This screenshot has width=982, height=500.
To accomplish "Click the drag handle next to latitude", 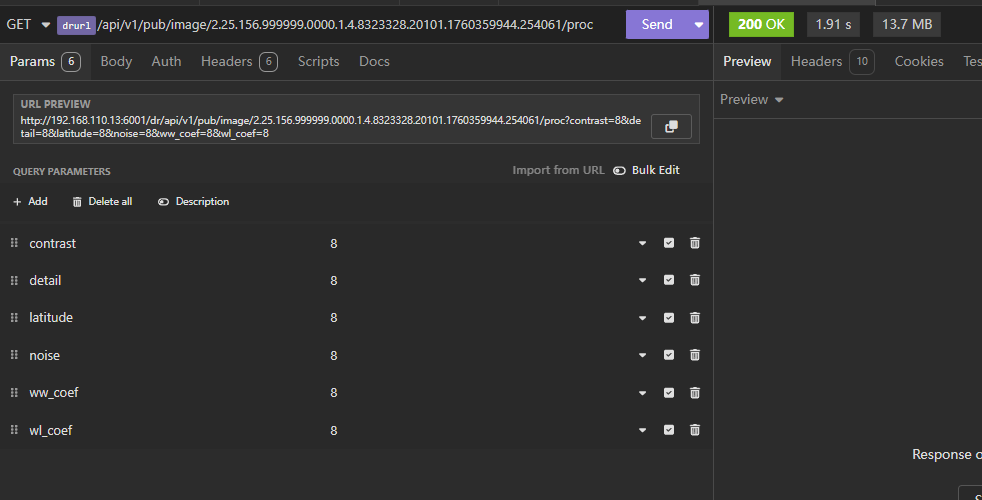I will pos(14,317).
